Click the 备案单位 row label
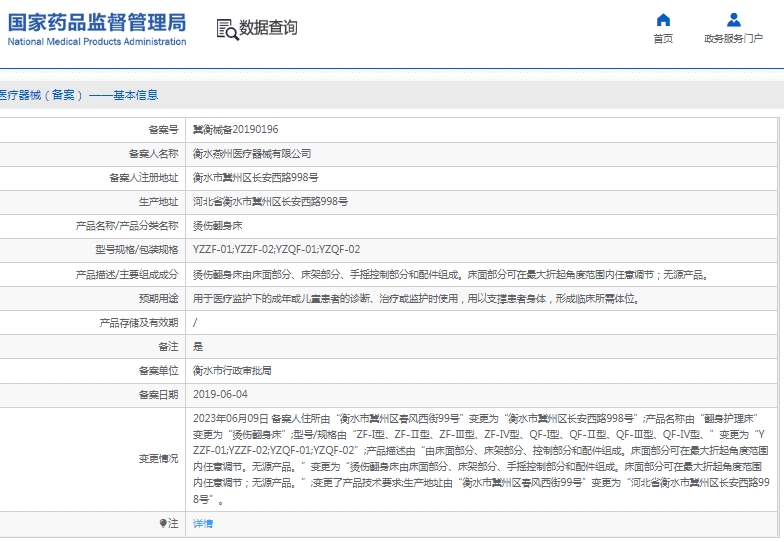 158,370
